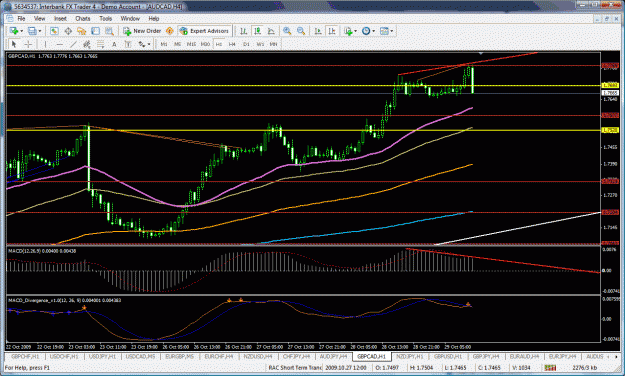Set timeframe to D1
625x376 pixels.
[246, 44]
